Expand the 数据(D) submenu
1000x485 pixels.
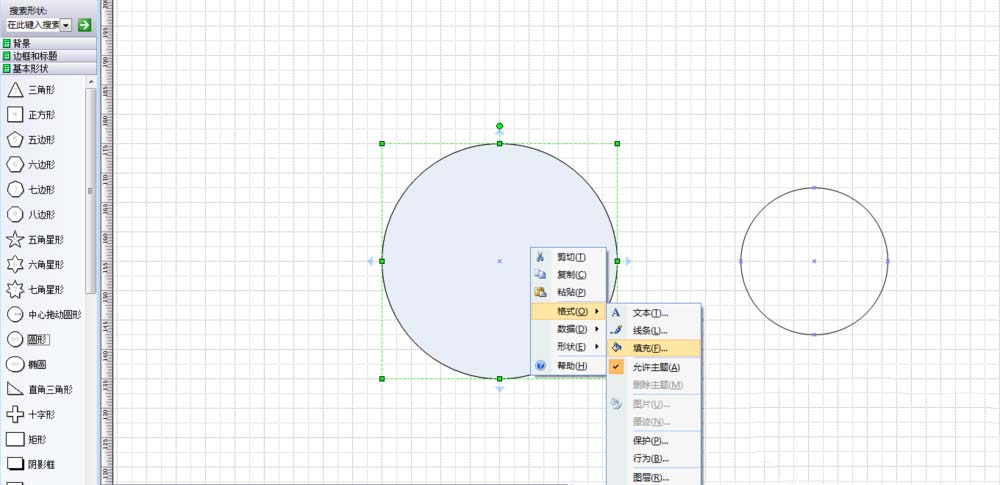click(x=572, y=329)
